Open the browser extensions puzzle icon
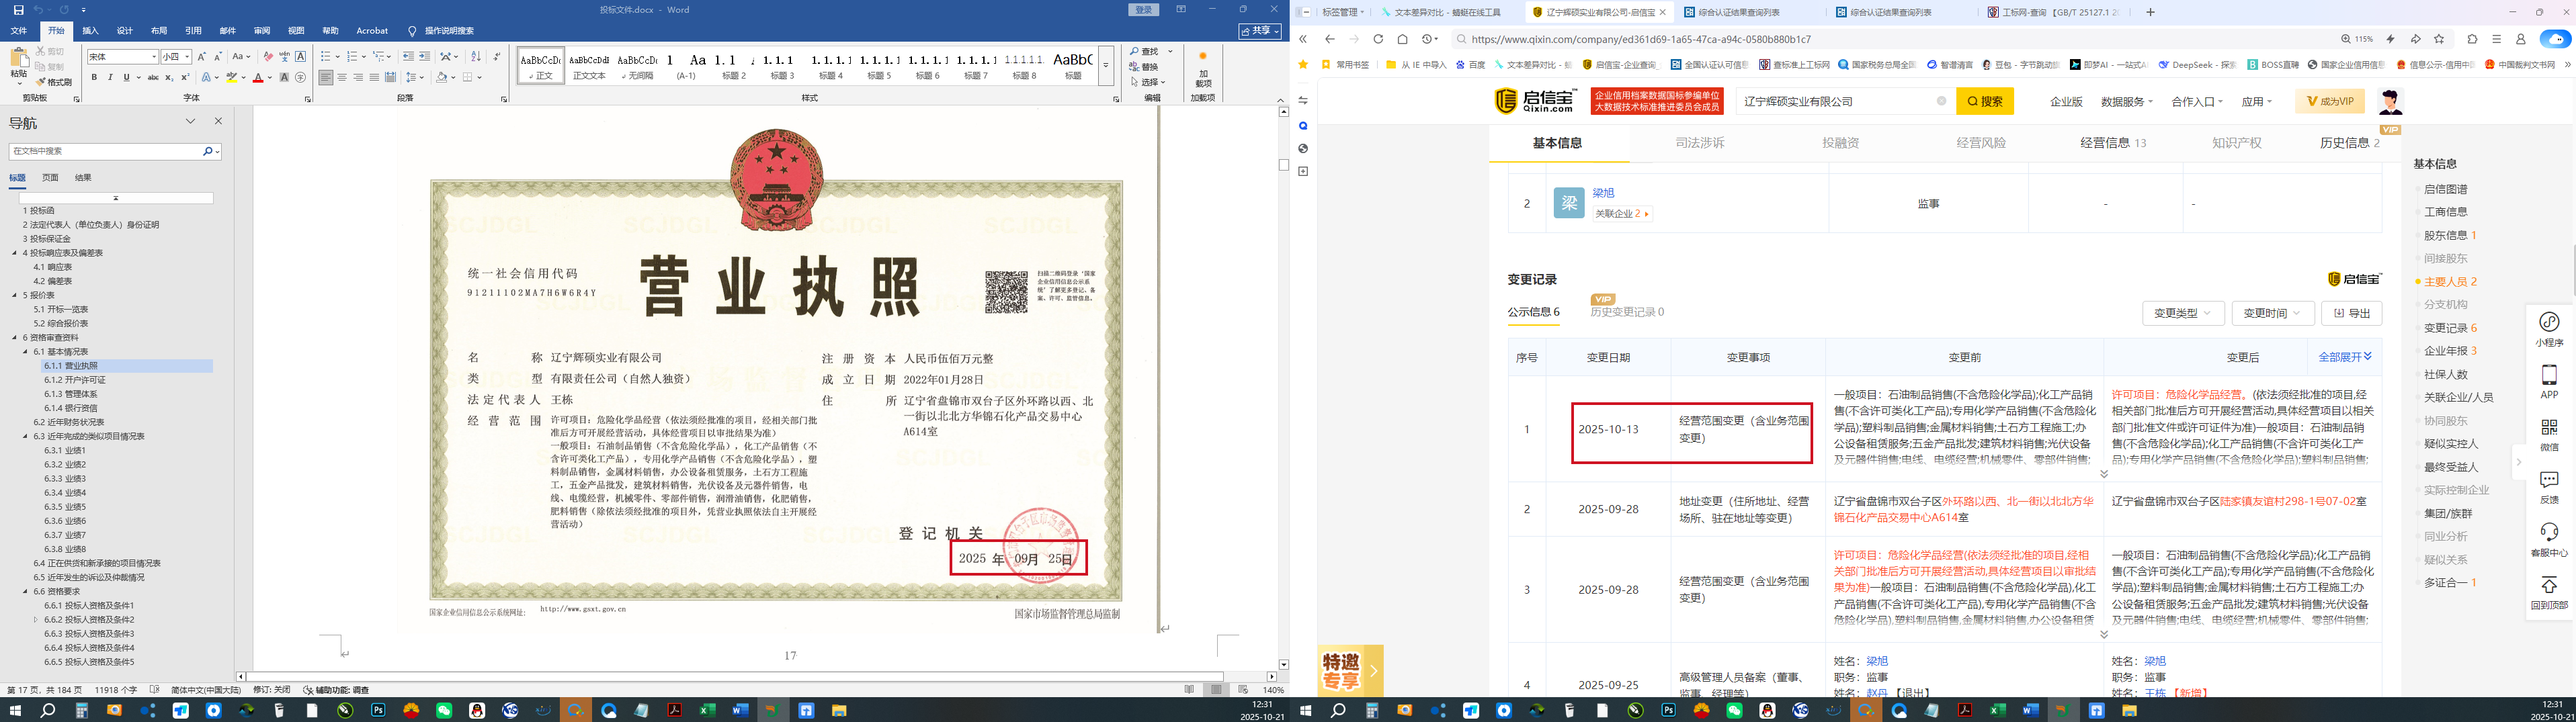This screenshot has width=2576, height=722. [x=2472, y=39]
